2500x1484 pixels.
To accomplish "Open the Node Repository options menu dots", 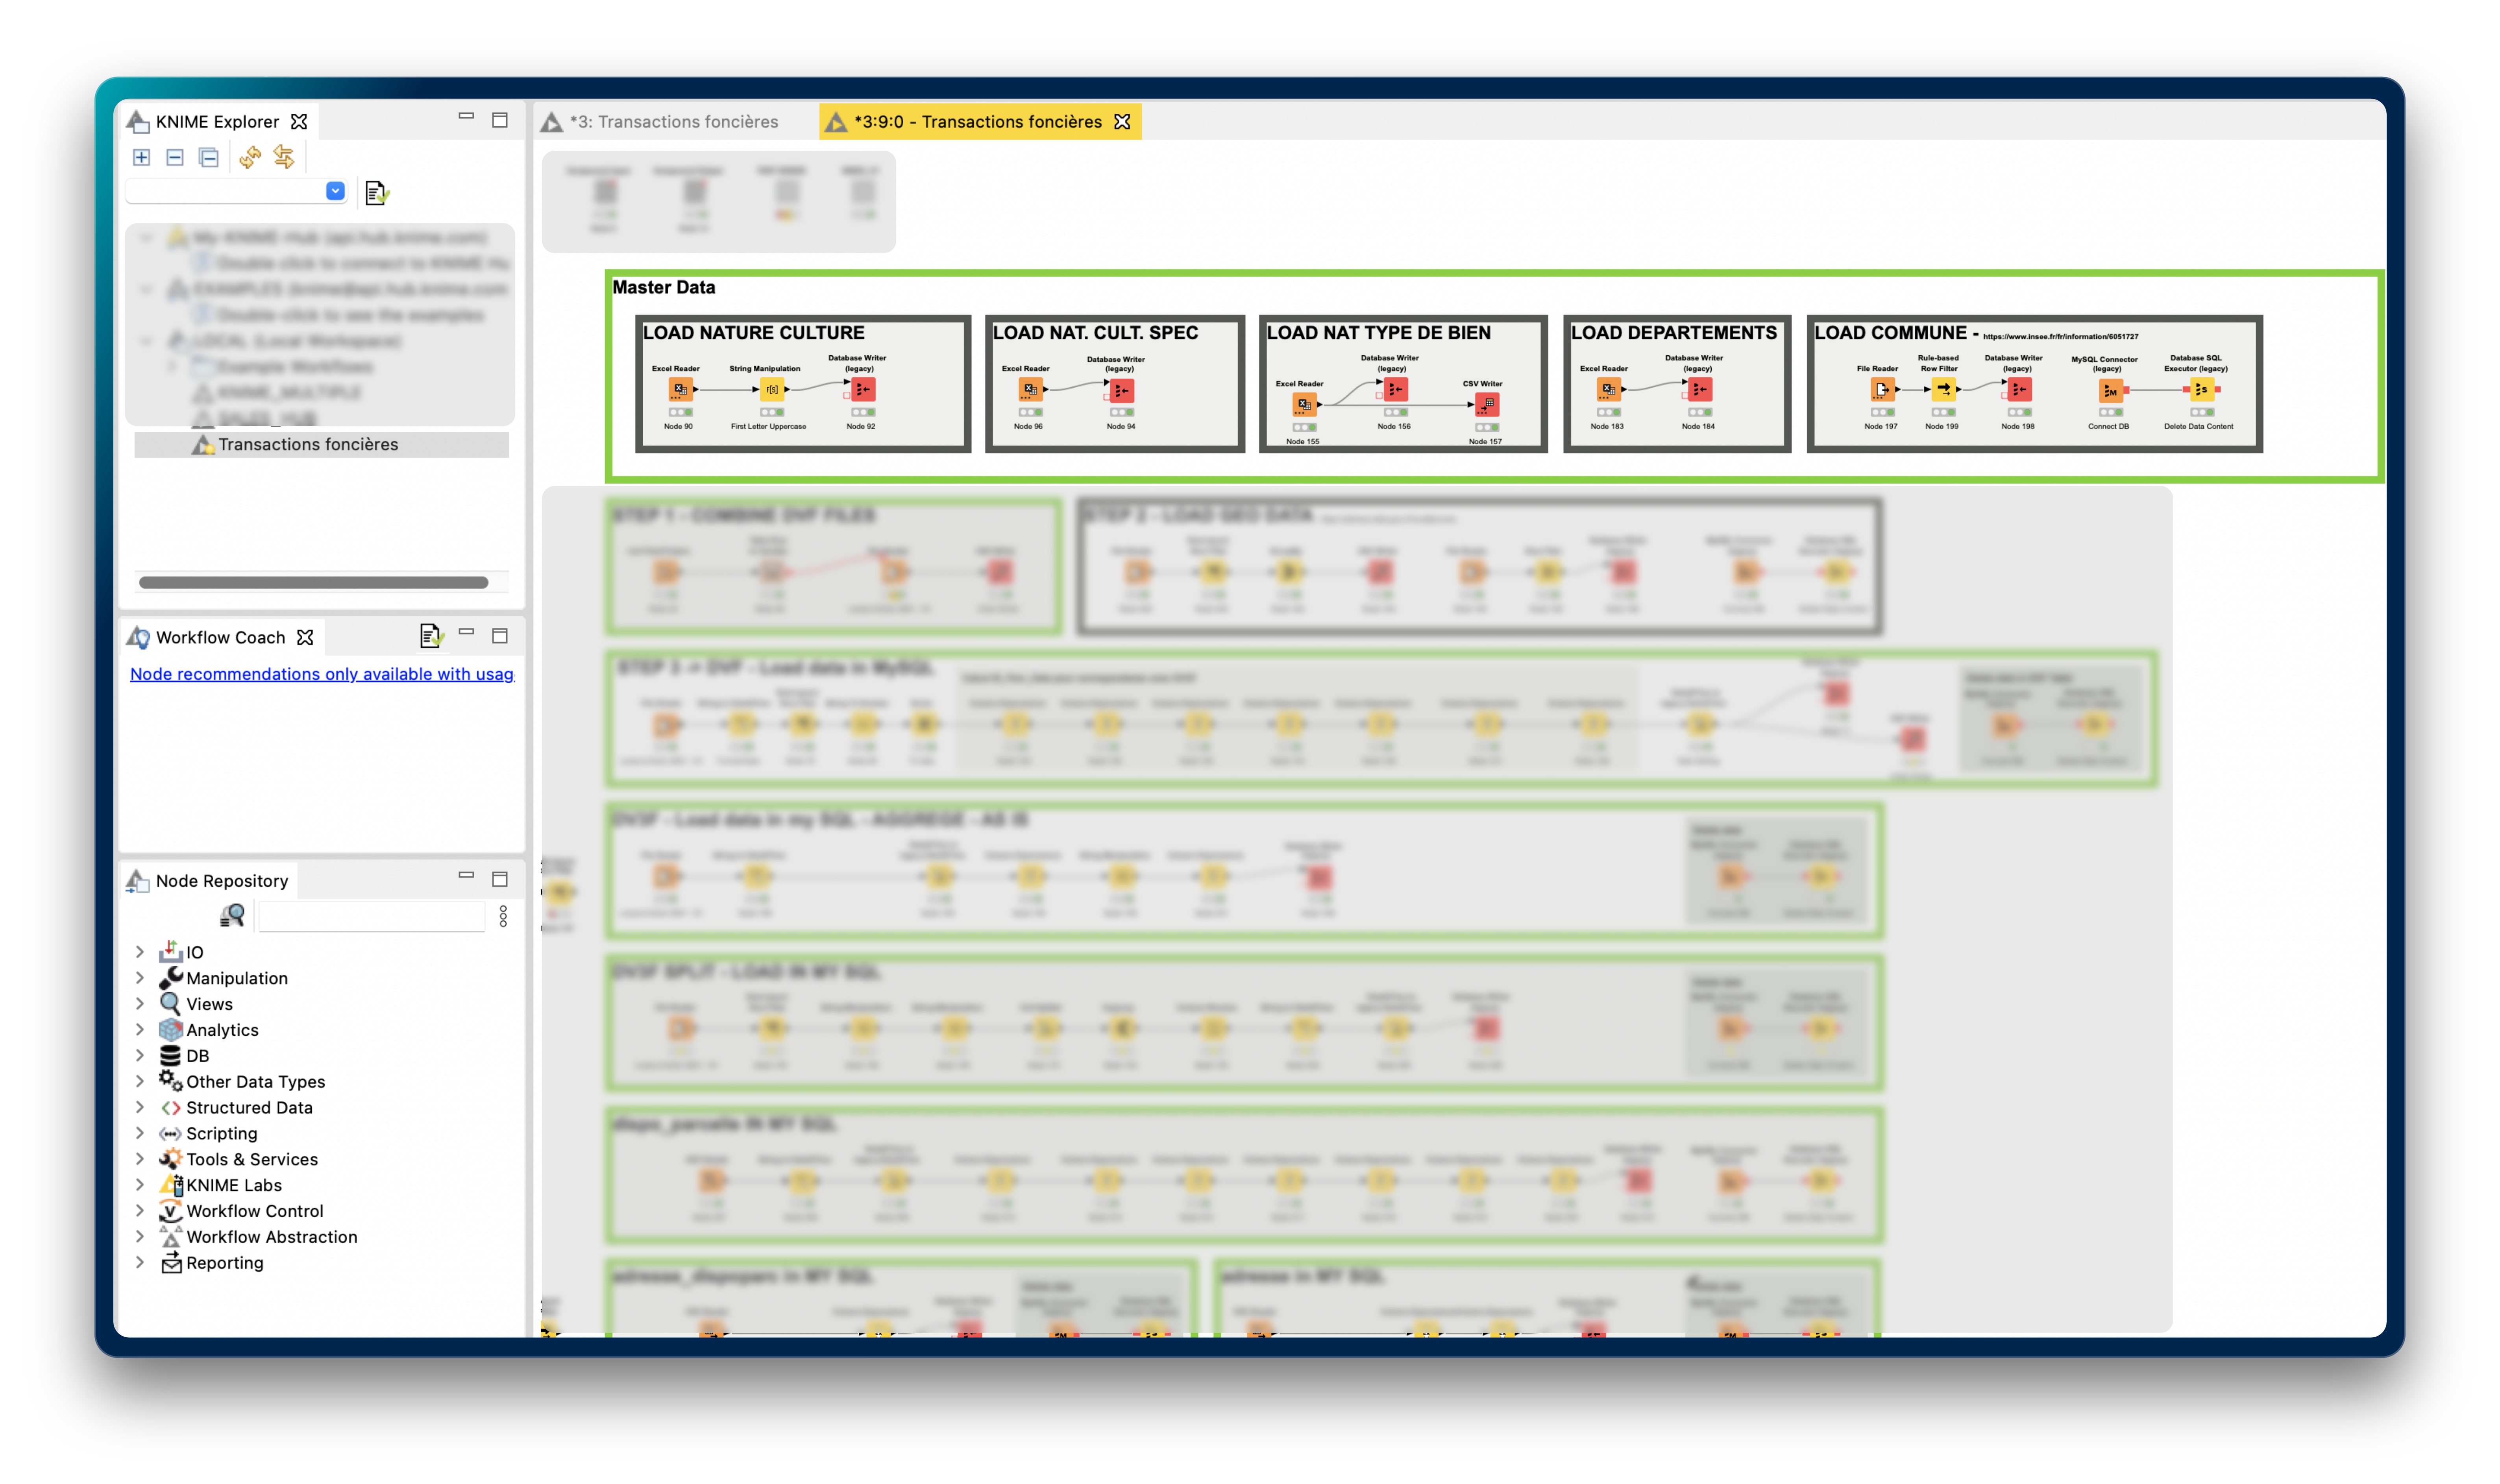I will click(503, 916).
